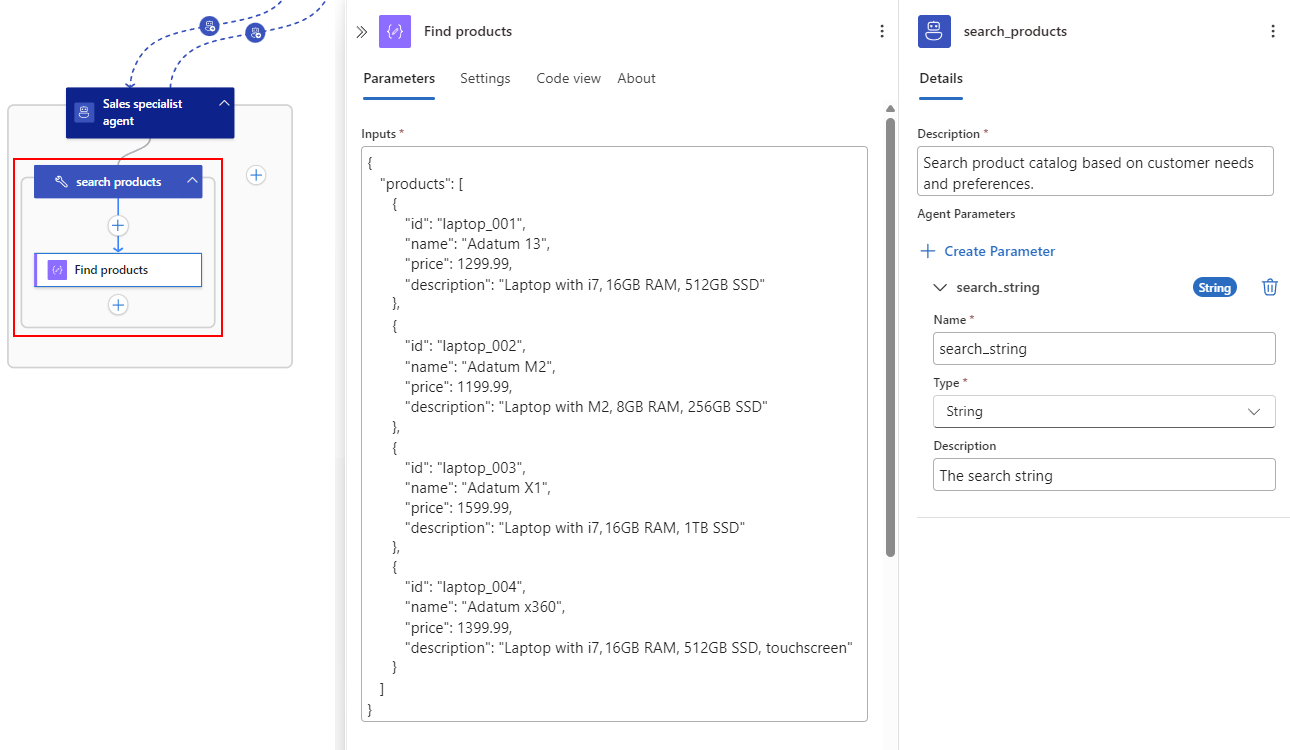Click the search_products agent icon in panel header

934,31
